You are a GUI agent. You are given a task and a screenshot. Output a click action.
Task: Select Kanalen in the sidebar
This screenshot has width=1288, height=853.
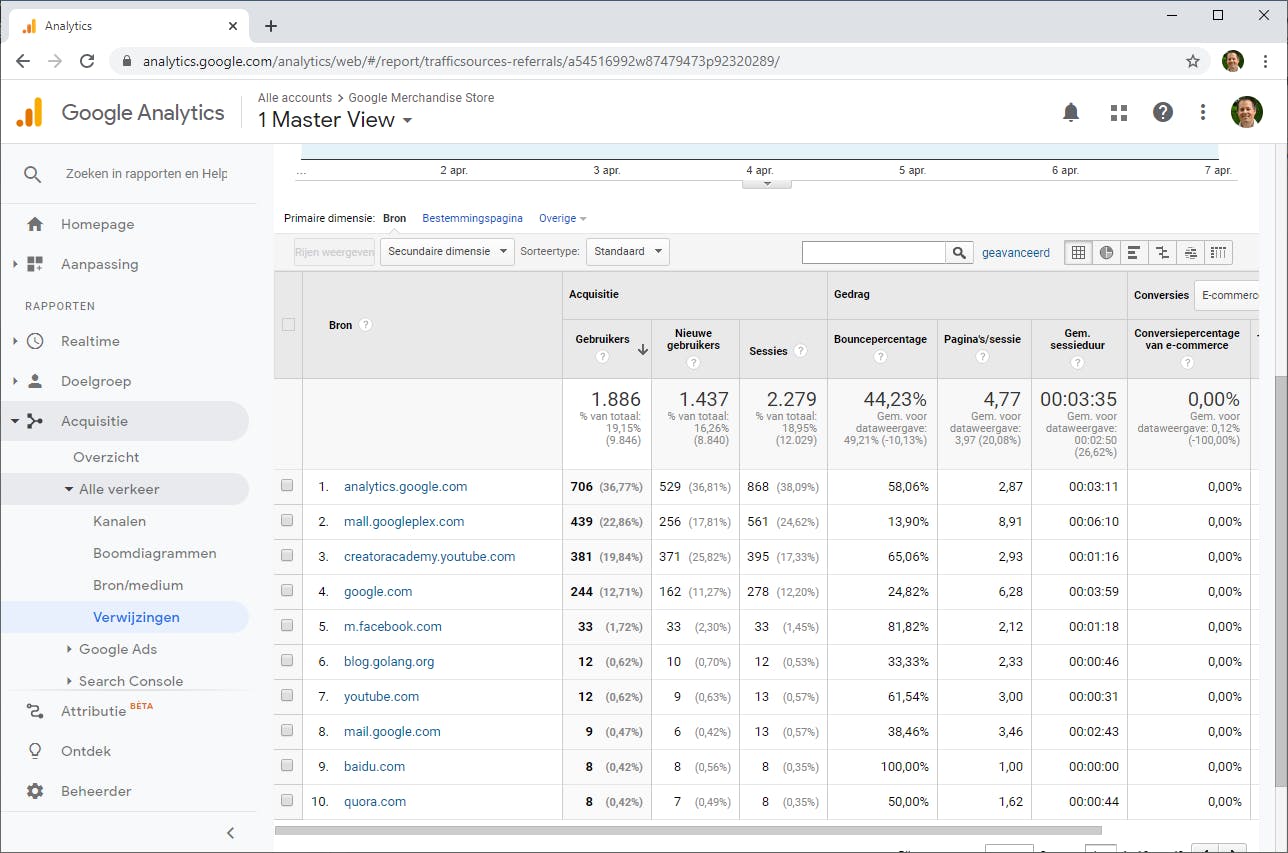click(x=119, y=521)
